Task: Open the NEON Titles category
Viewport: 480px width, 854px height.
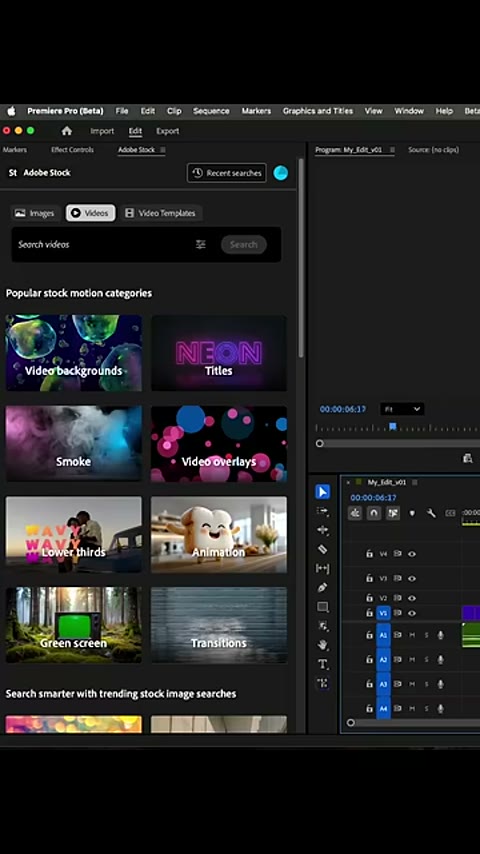Action: (218, 353)
